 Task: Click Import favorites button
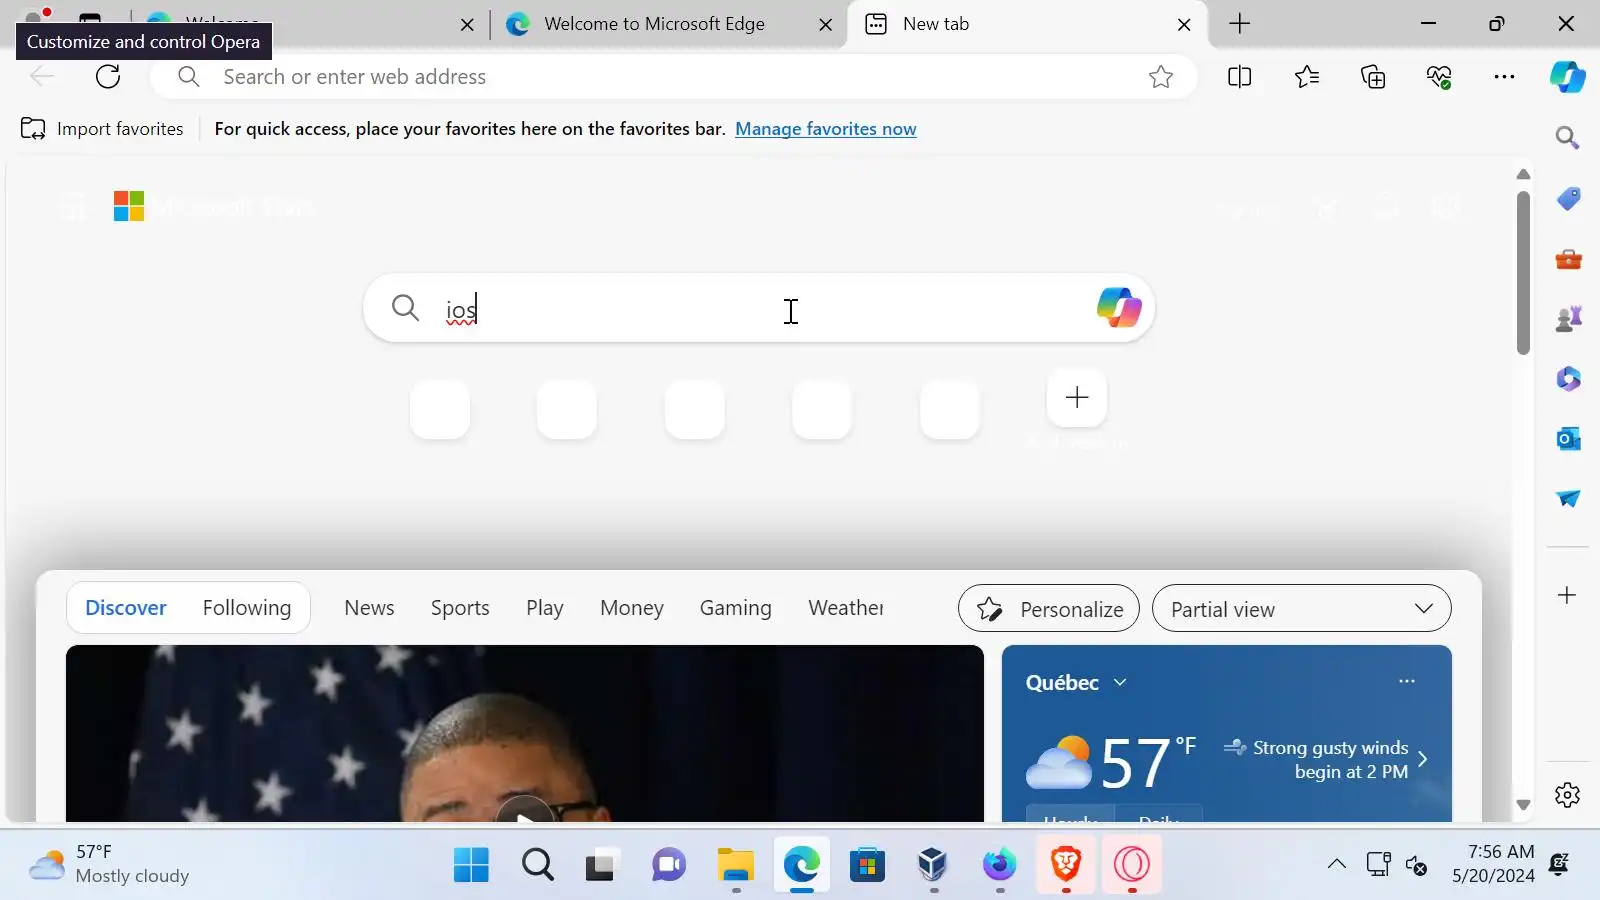(x=102, y=129)
